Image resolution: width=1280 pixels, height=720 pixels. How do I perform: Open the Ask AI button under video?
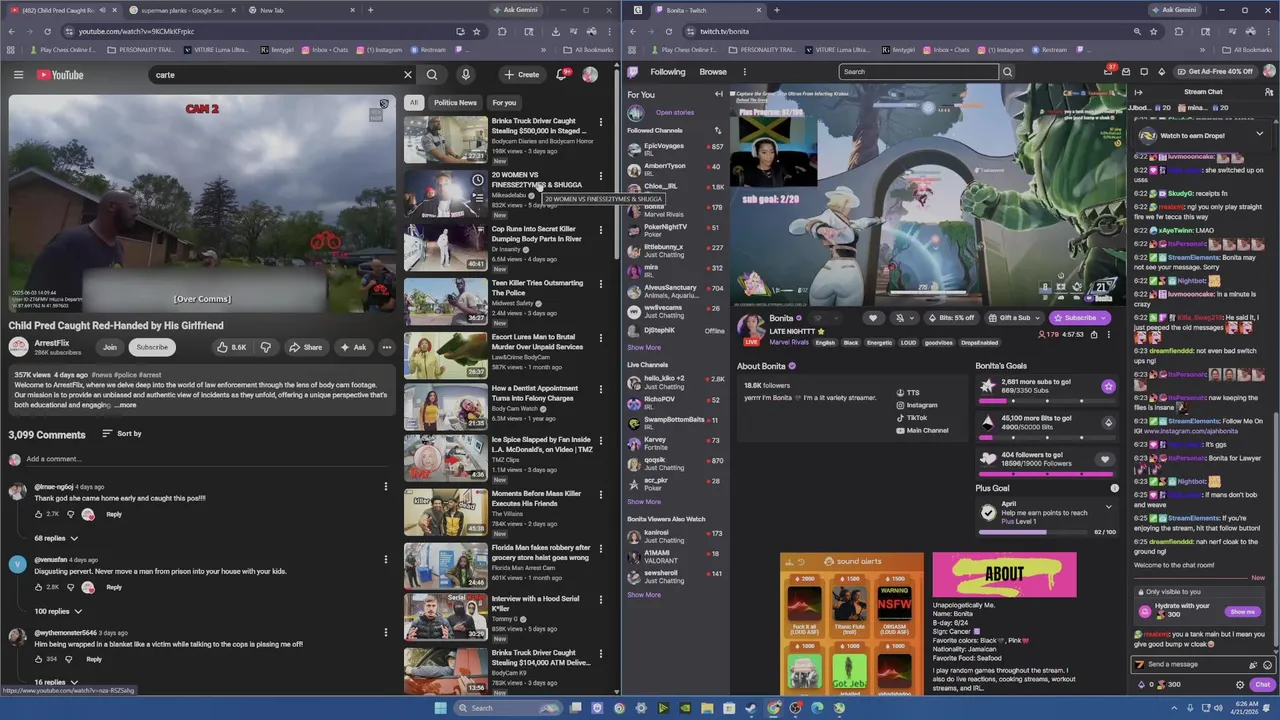[353, 347]
